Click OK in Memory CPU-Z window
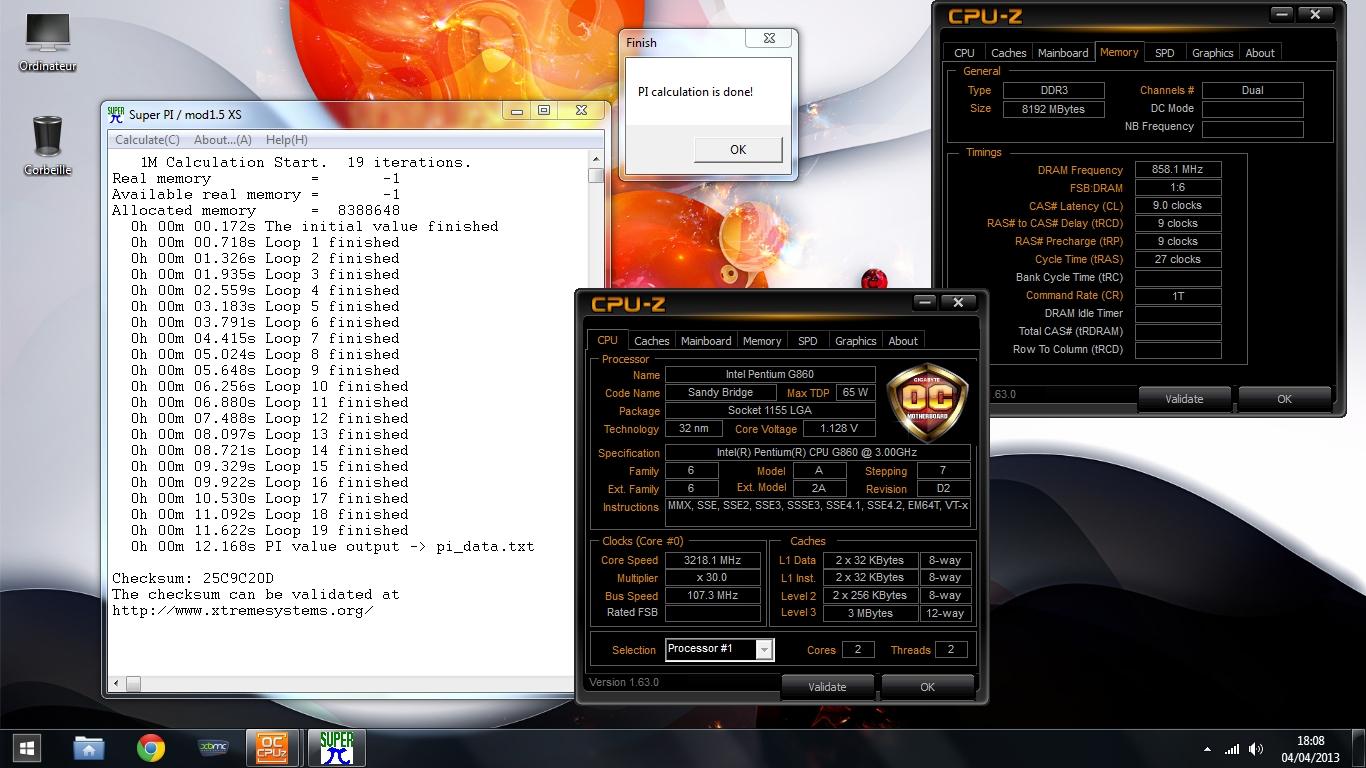Image resolution: width=1366 pixels, height=768 pixels. [x=1284, y=399]
